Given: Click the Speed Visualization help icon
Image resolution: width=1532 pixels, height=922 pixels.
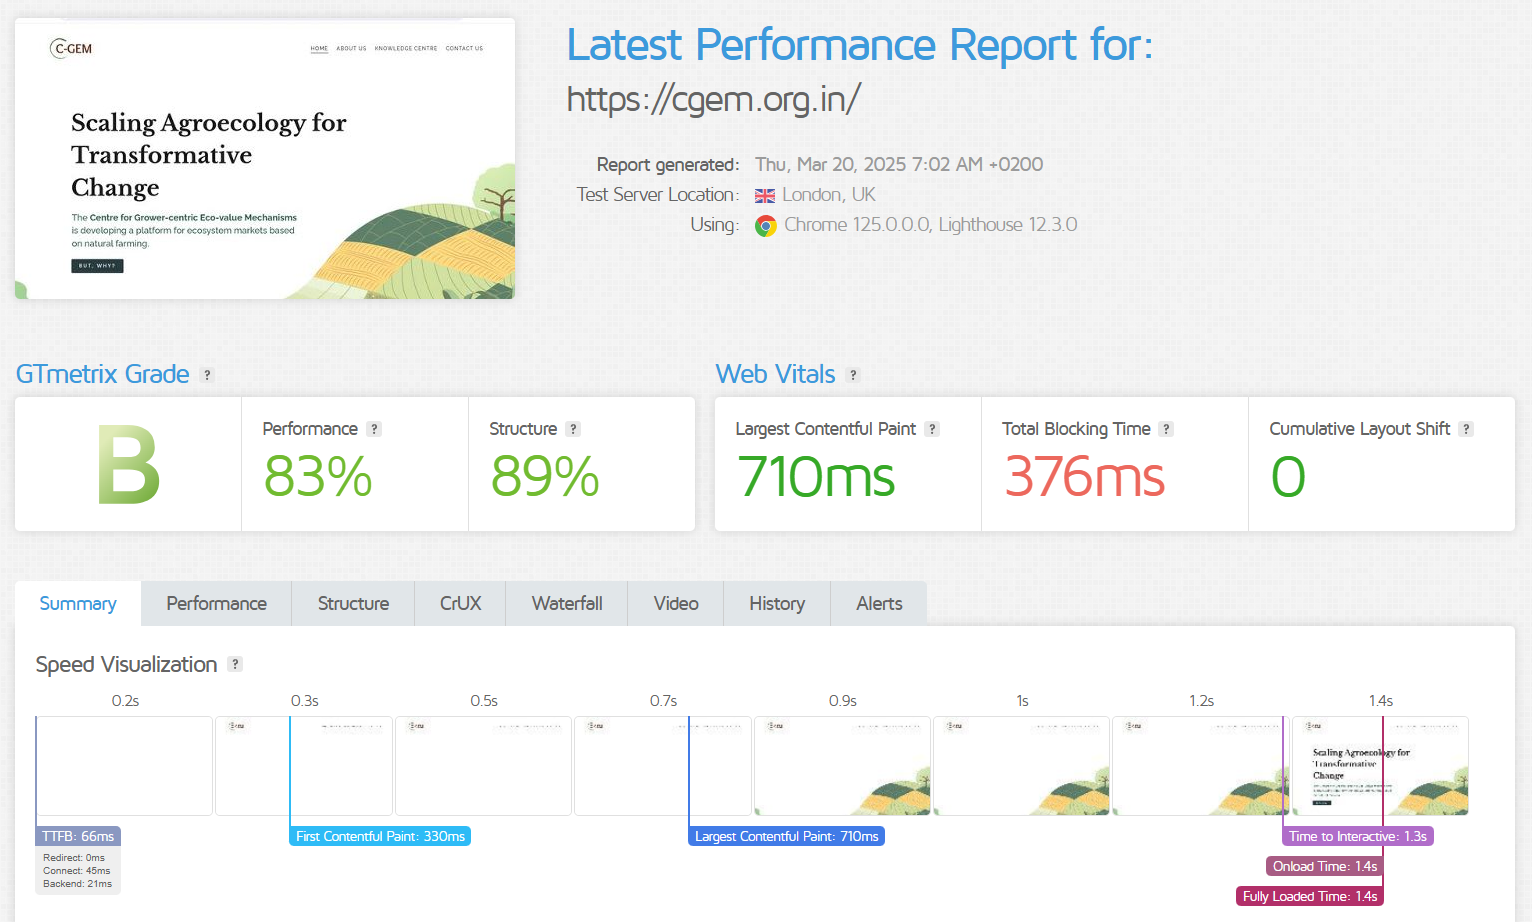Looking at the screenshot, I should click(x=235, y=664).
